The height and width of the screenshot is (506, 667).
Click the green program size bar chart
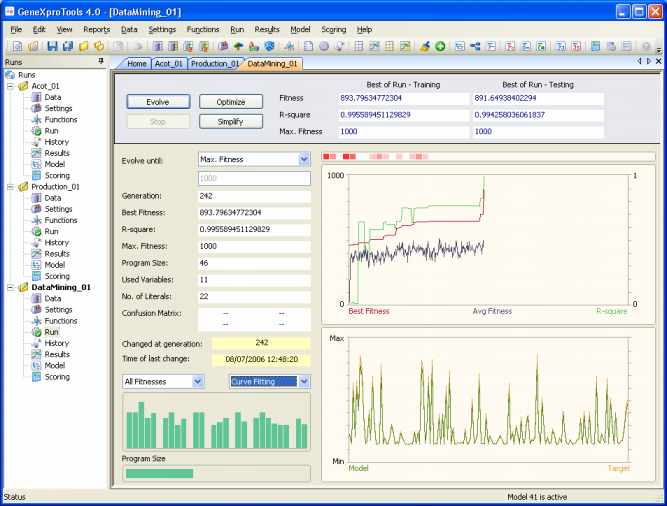(217, 422)
